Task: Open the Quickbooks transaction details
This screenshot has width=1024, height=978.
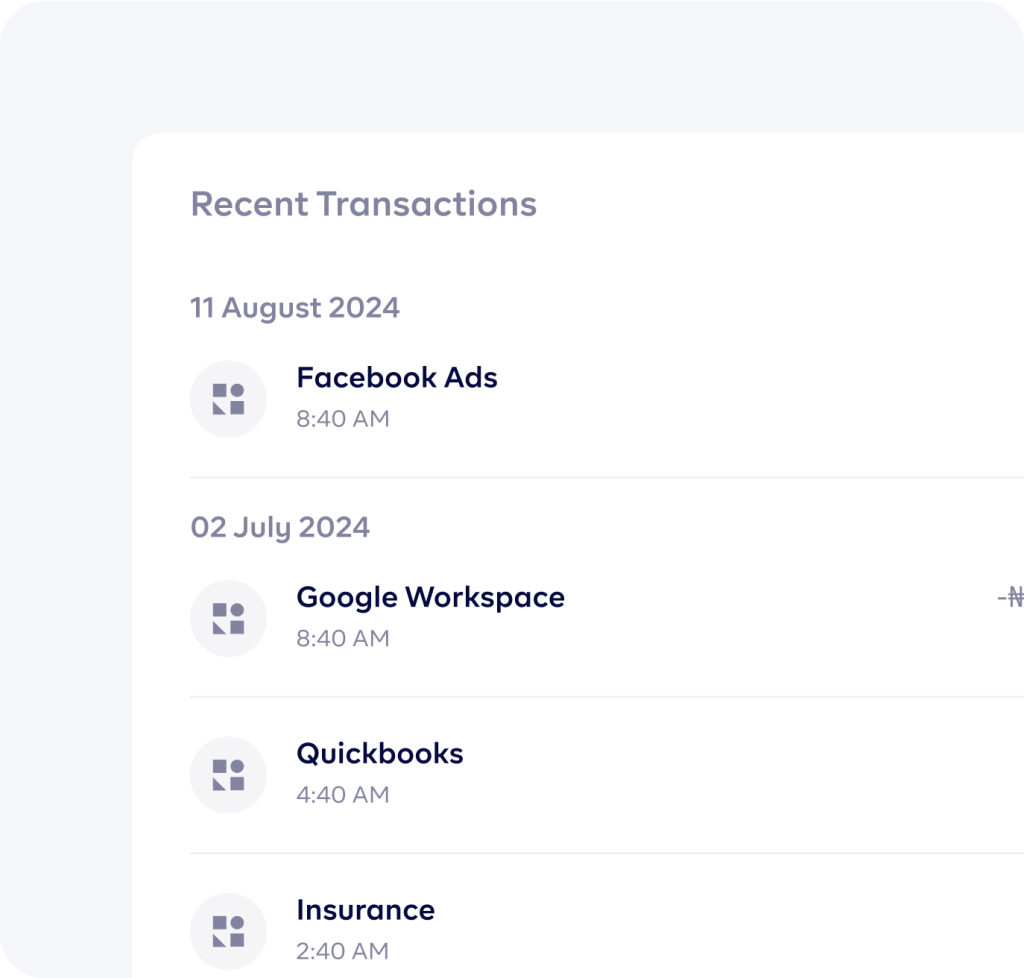Action: point(380,754)
